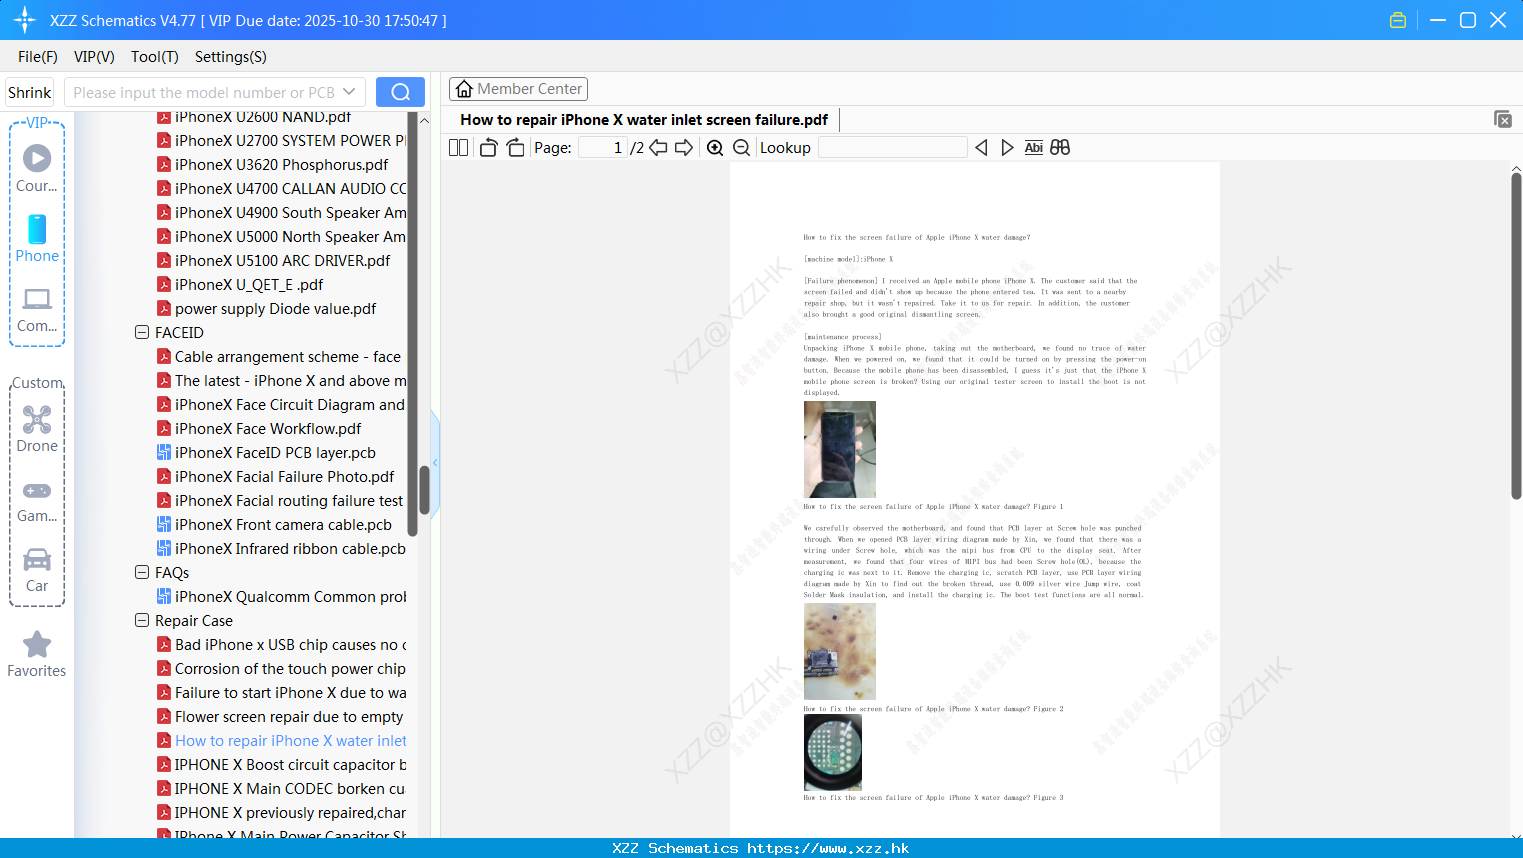
Task: Toggle two-page view icon in PDF toolbar
Action: (458, 148)
